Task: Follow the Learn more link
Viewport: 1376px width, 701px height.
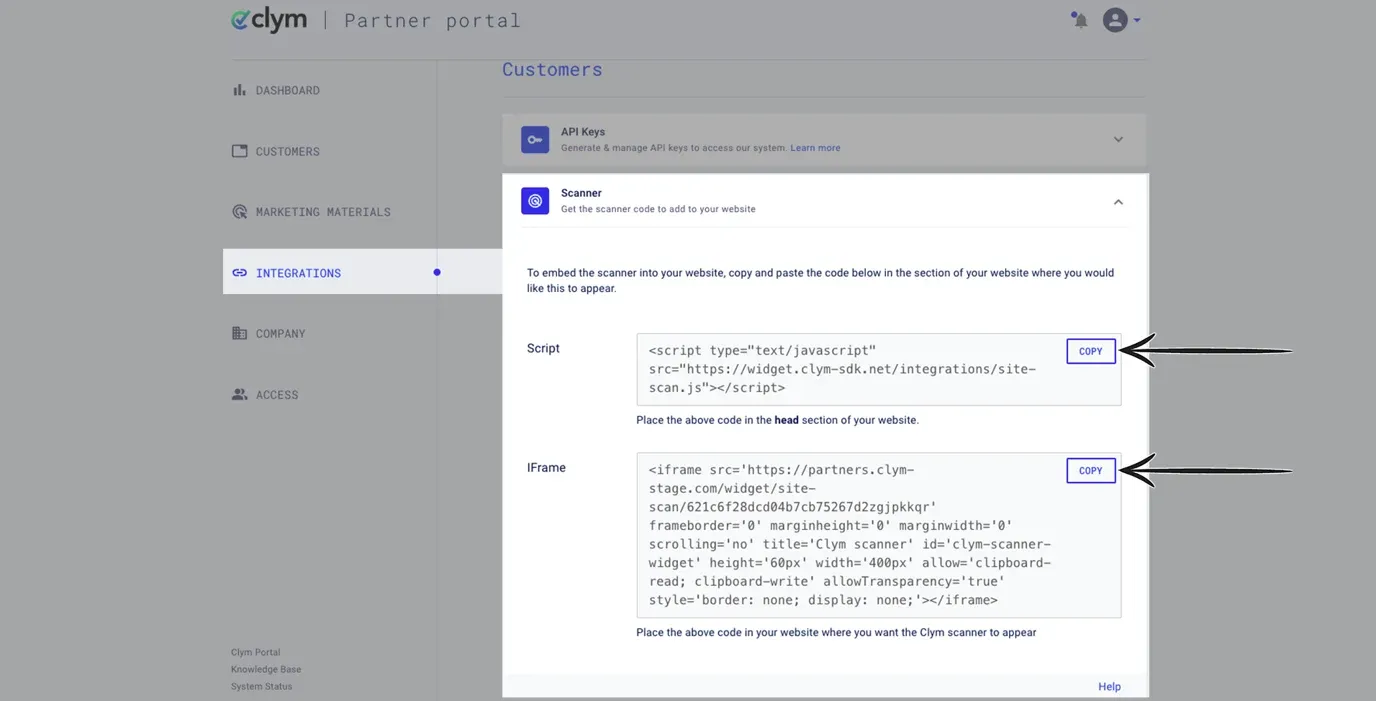Action: 815,148
